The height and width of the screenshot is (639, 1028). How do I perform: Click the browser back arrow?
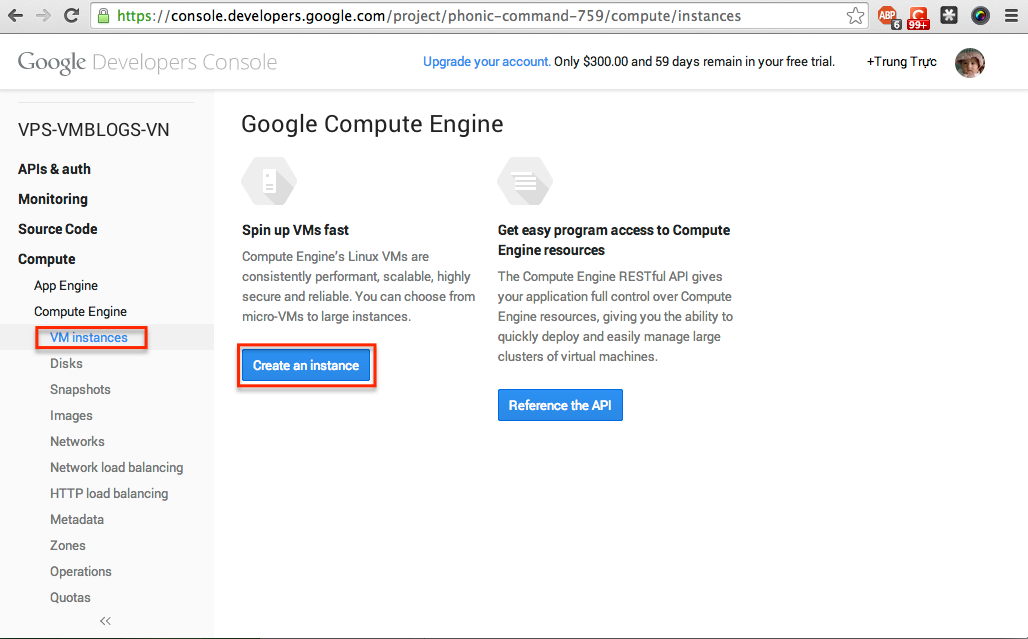coord(15,16)
